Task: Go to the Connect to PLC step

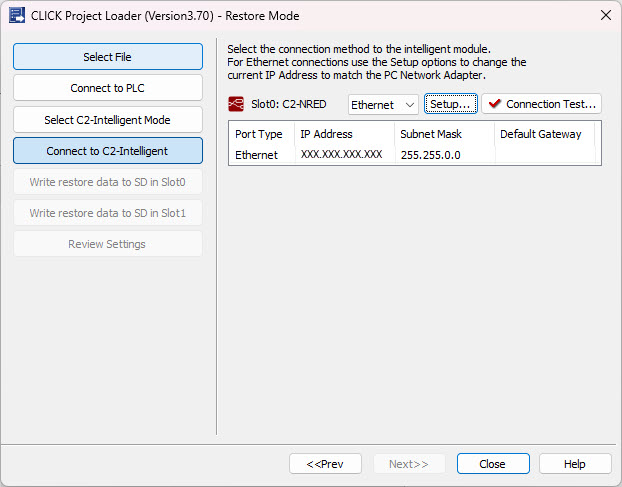Action: tap(108, 88)
